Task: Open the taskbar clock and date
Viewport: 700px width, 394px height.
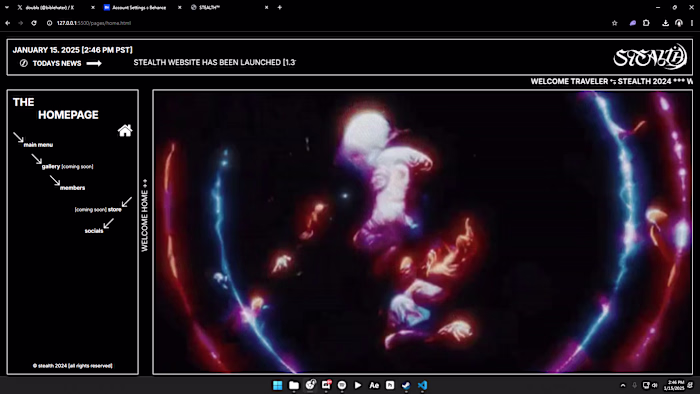Action: tap(675, 385)
